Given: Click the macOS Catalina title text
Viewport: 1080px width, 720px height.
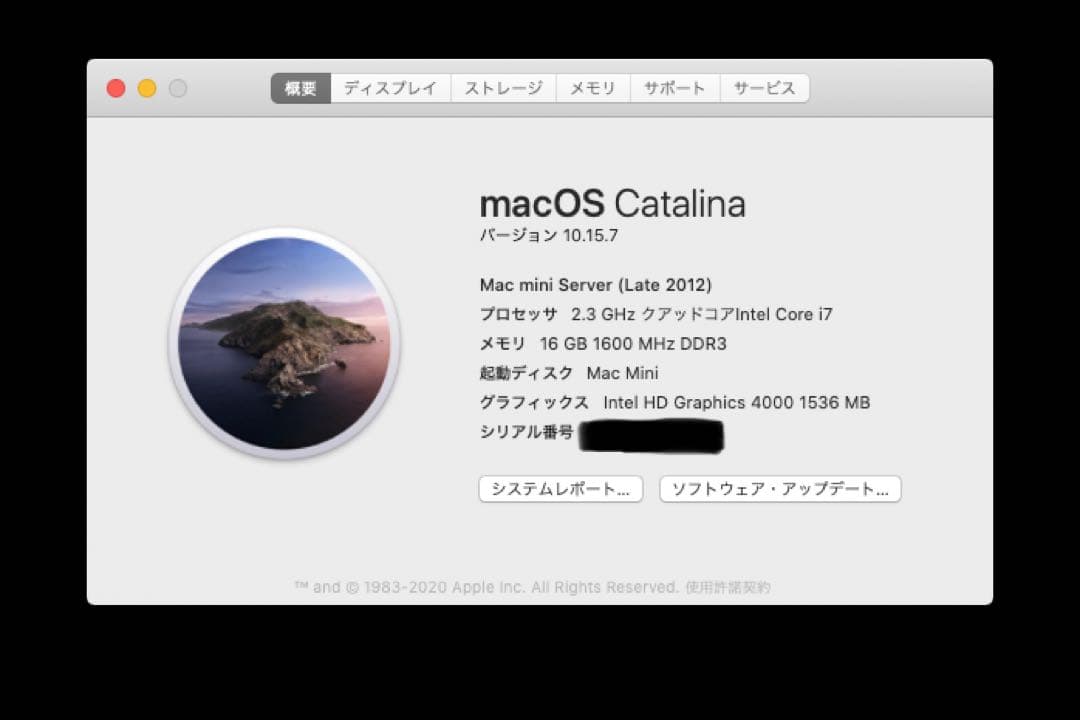Looking at the screenshot, I should [x=614, y=203].
